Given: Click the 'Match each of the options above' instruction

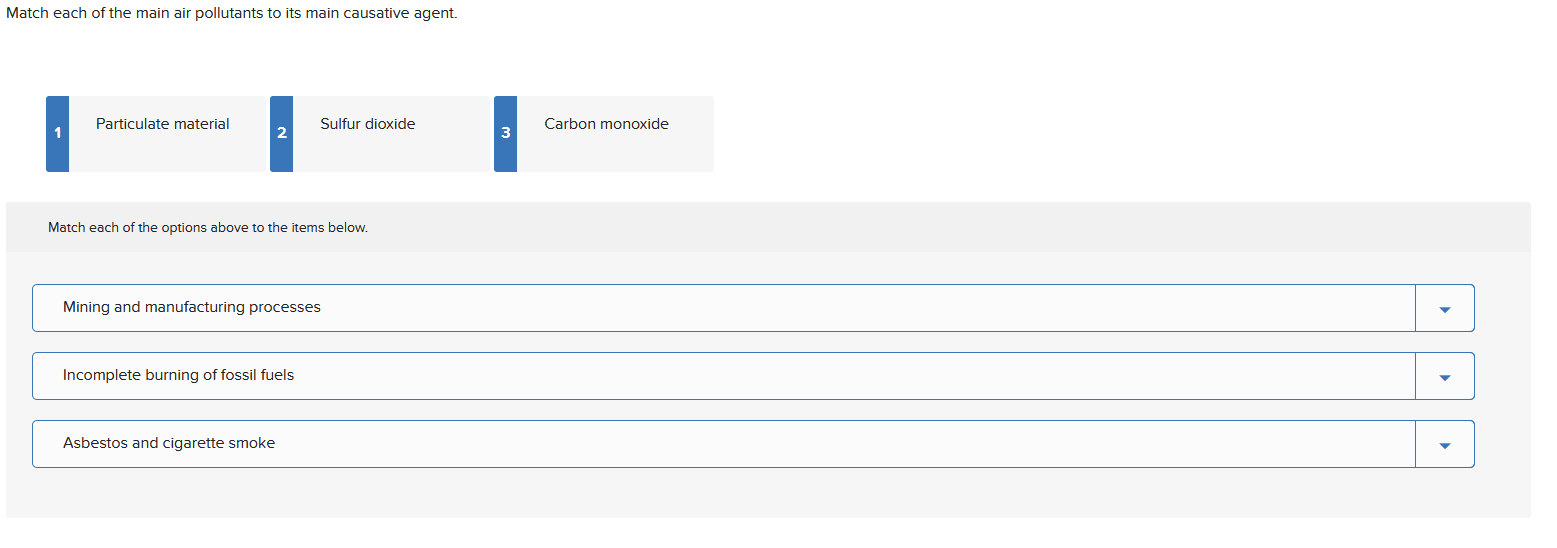Looking at the screenshot, I should tap(208, 228).
